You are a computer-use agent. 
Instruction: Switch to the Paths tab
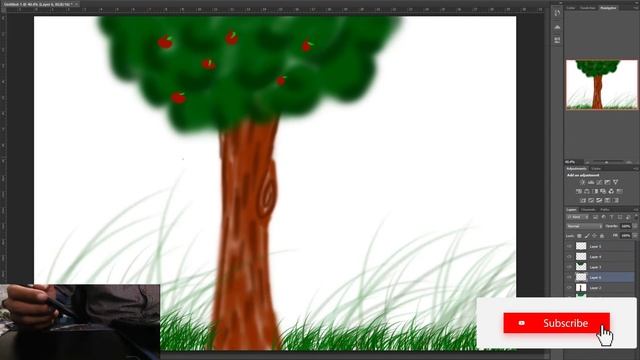(x=604, y=209)
